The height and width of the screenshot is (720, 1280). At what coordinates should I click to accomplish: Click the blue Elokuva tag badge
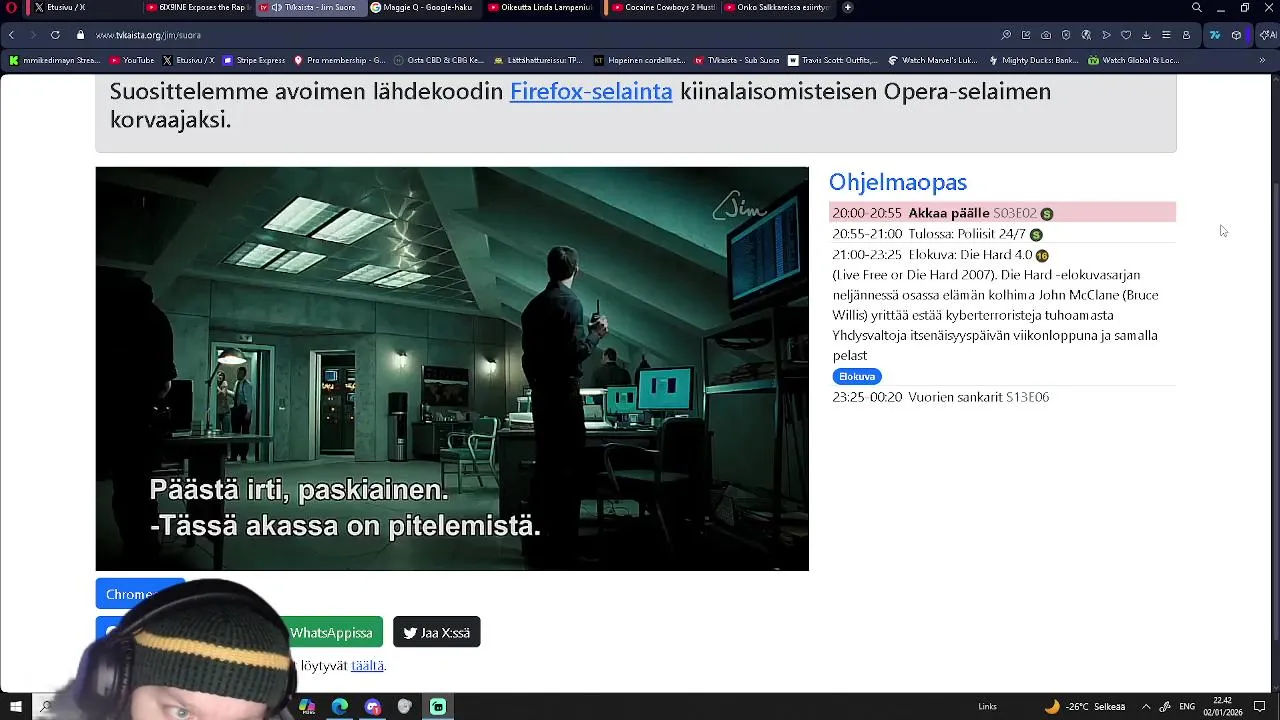coord(857,377)
